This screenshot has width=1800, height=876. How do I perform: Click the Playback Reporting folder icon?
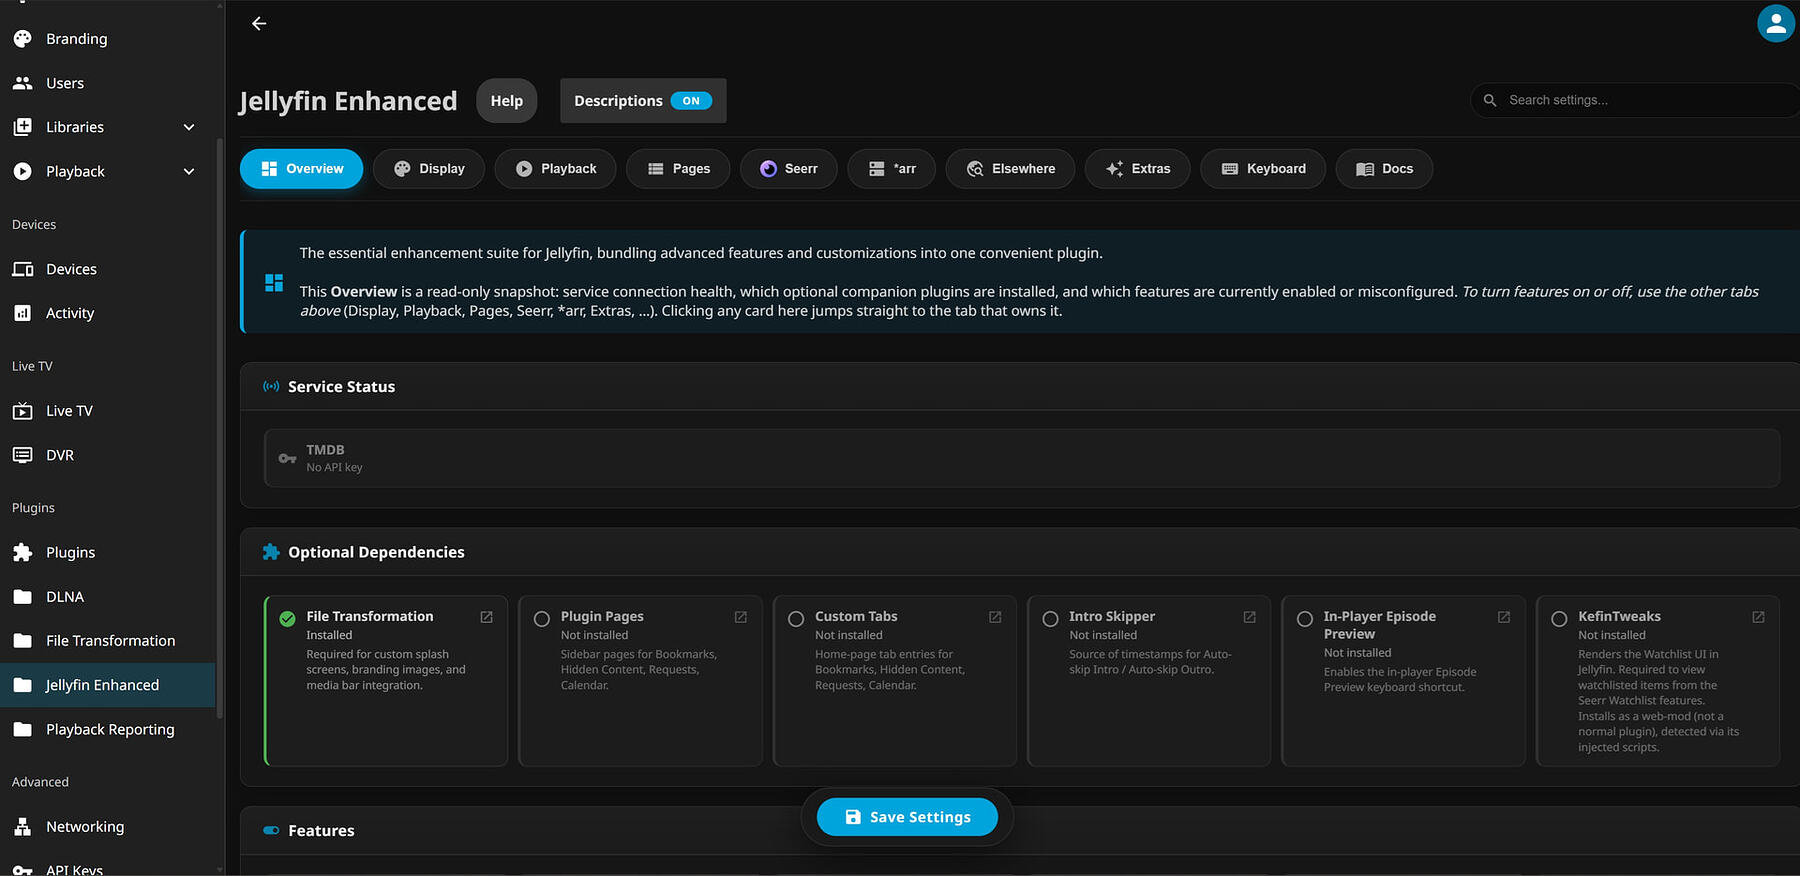click(22, 729)
